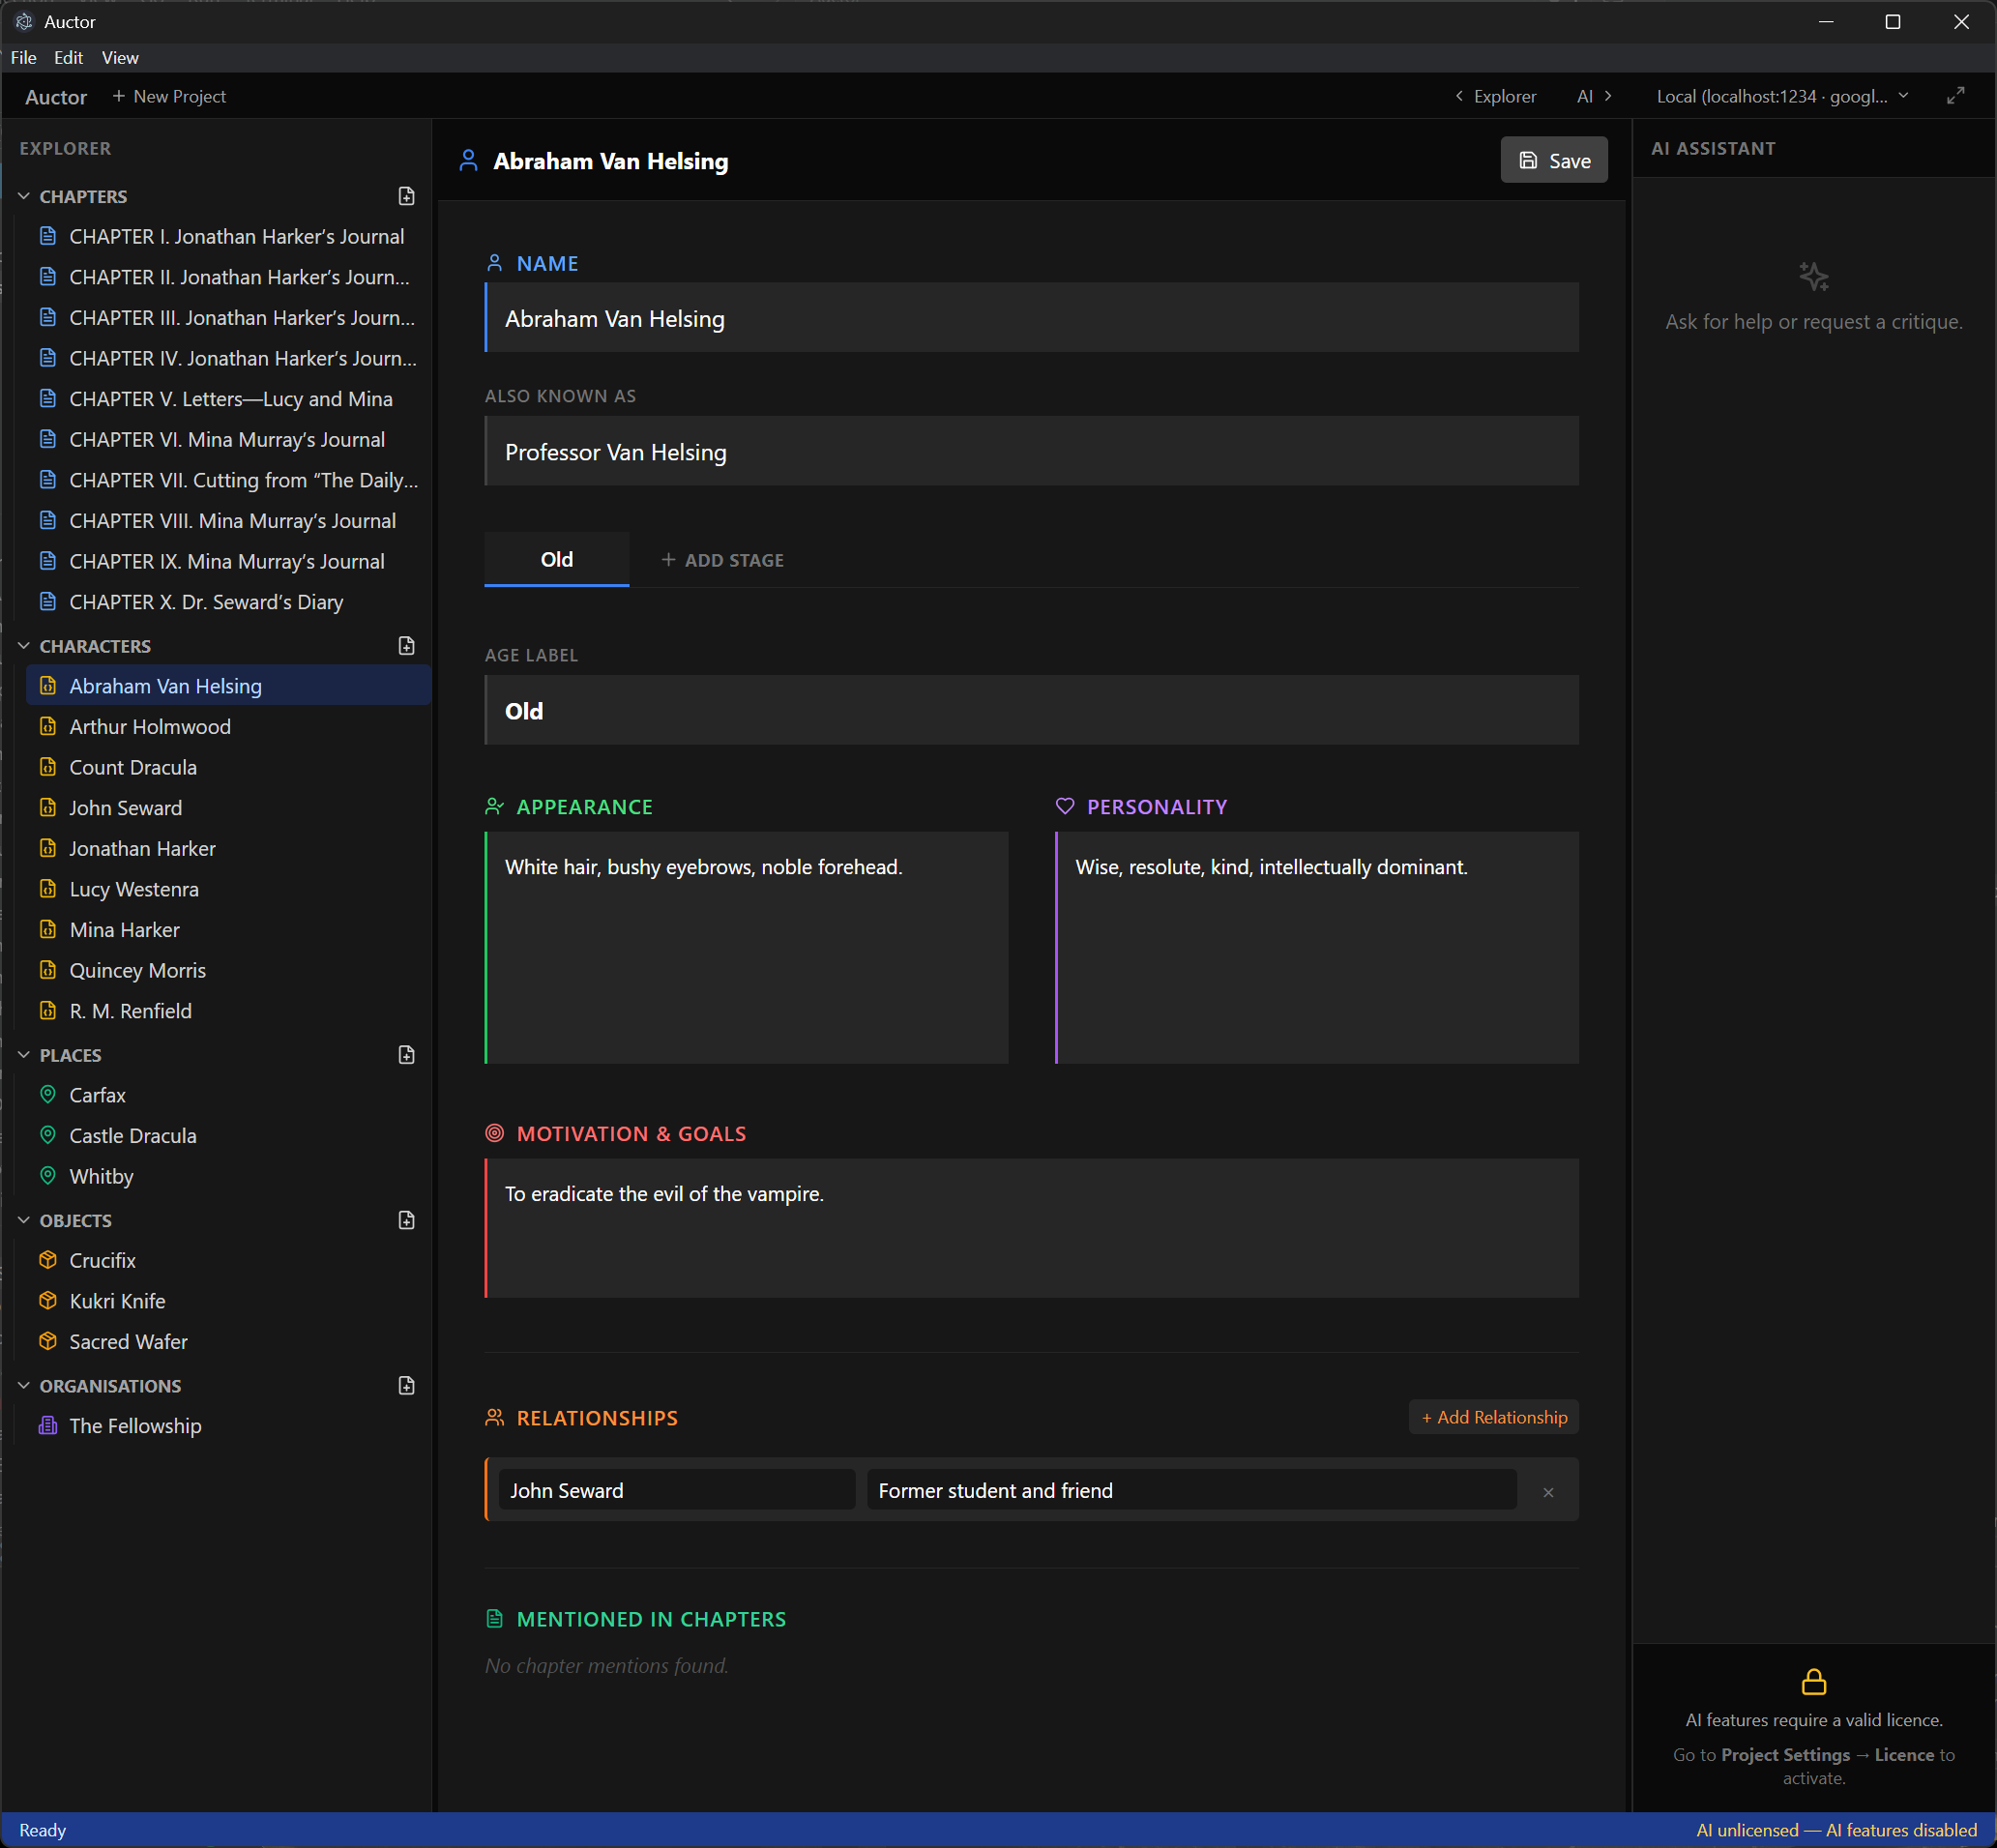Image resolution: width=1997 pixels, height=1848 pixels.
Task: Click the Save button
Action: (1553, 160)
